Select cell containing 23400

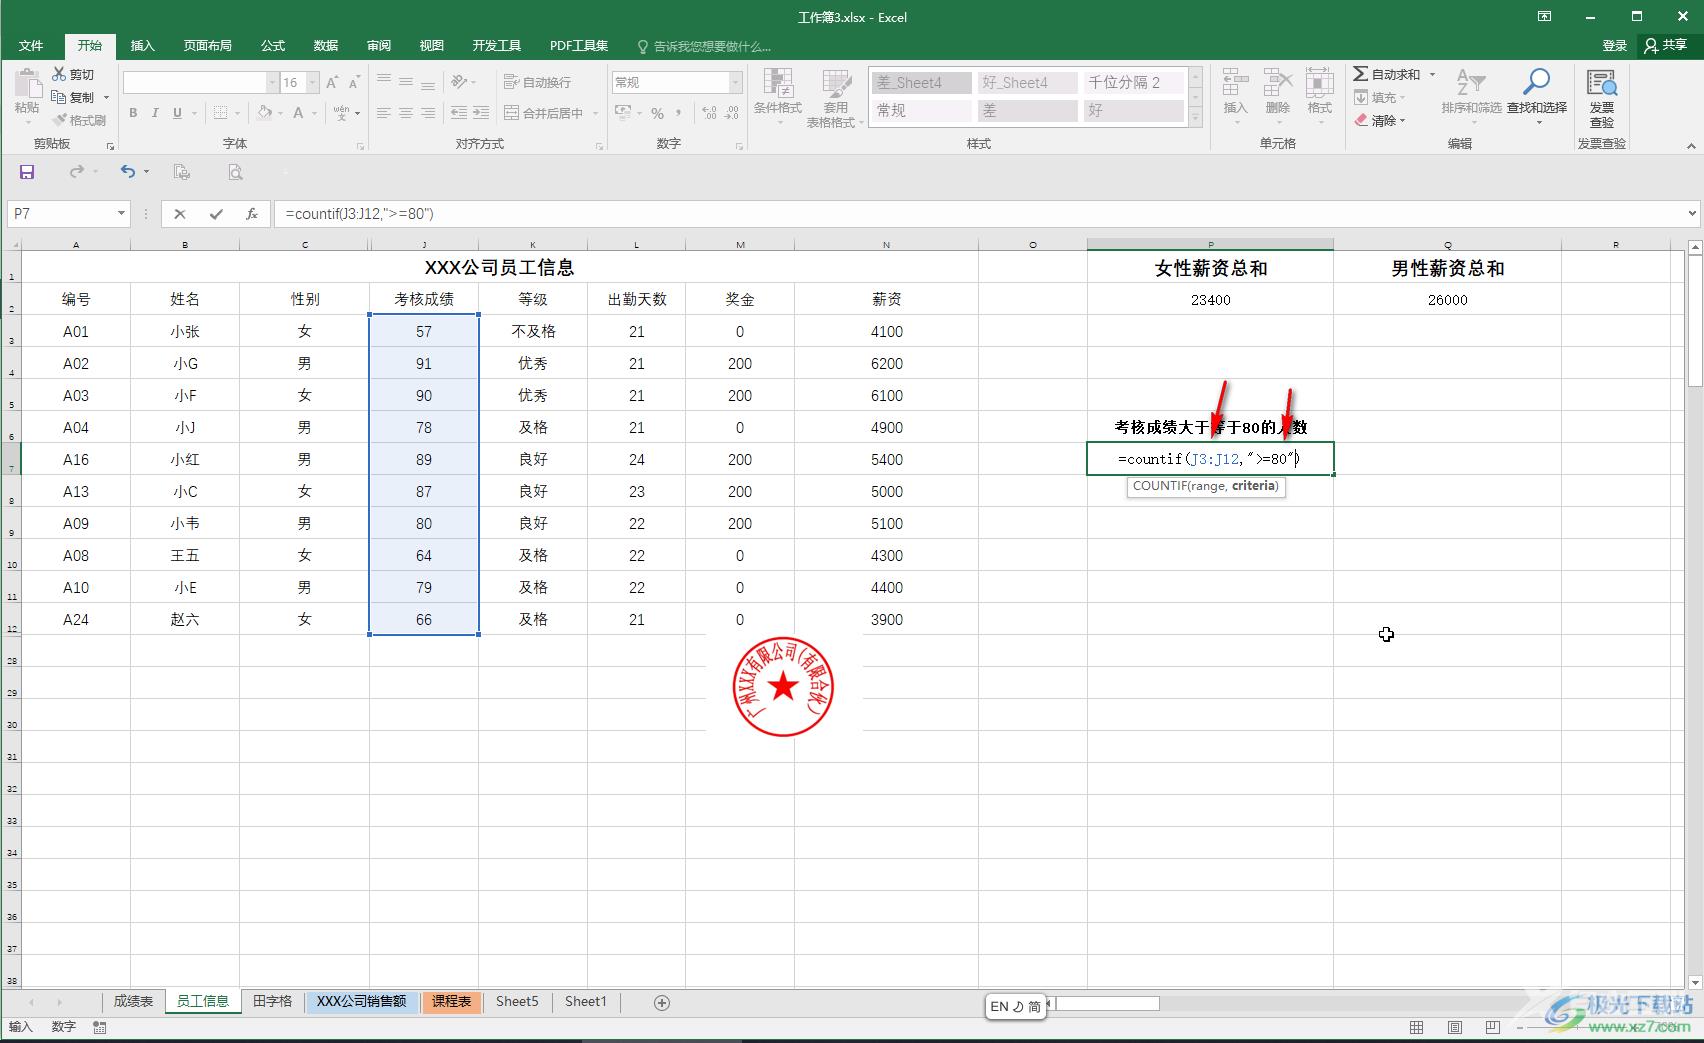coord(1210,299)
